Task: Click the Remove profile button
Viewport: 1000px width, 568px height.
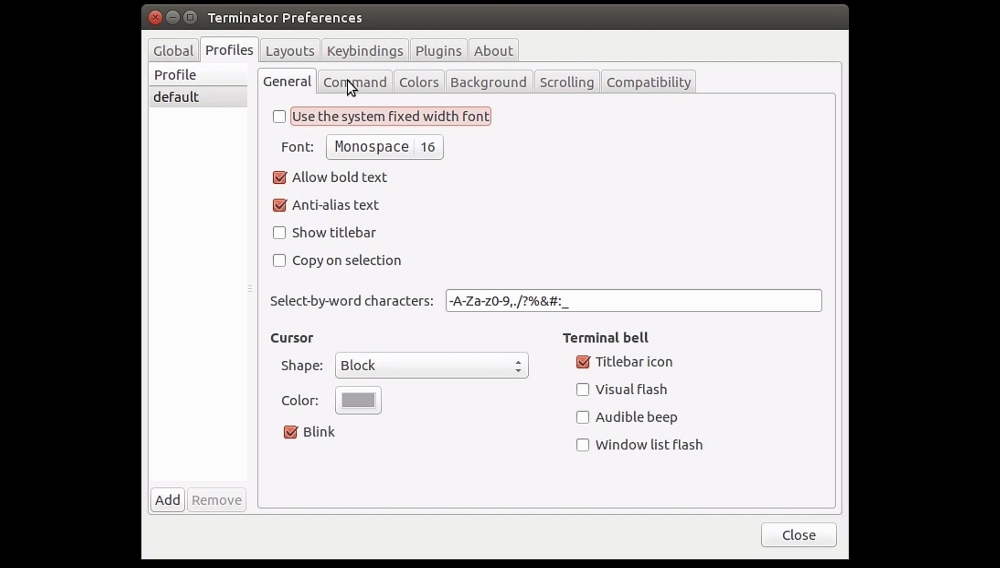Action: [x=217, y=500]
